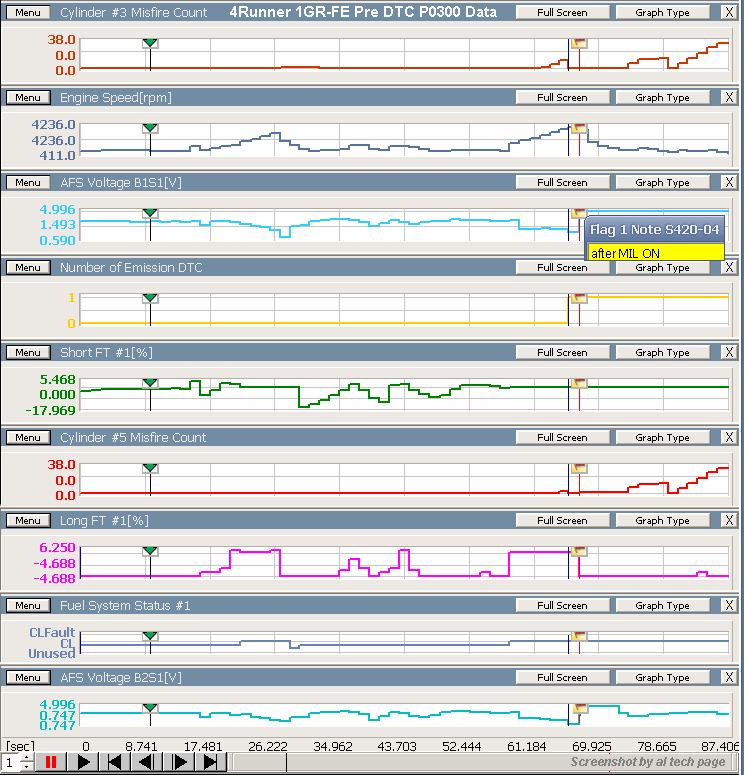Step forward one frame
Viewport: 744px width, 775px height.
[x=180, y=763]
